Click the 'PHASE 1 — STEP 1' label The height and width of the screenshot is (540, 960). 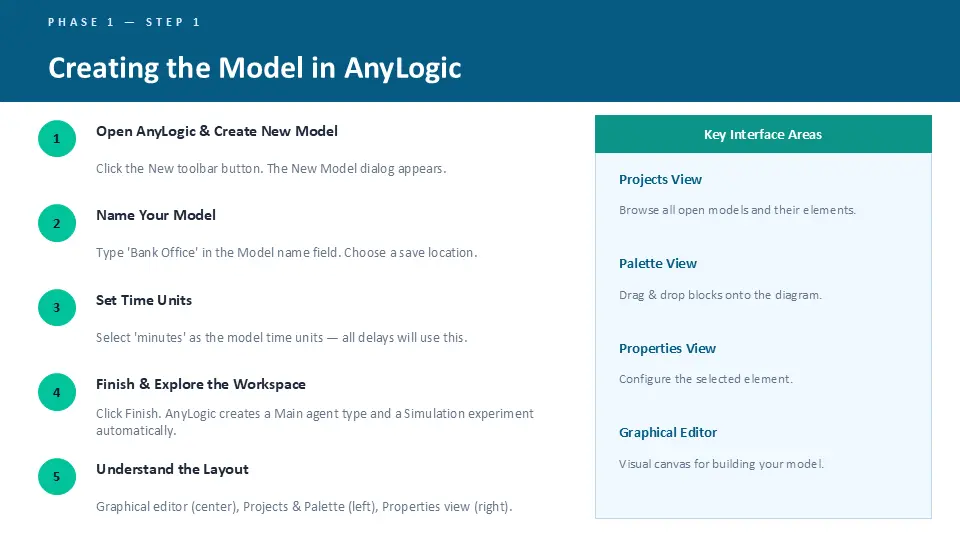coord(124,22)
